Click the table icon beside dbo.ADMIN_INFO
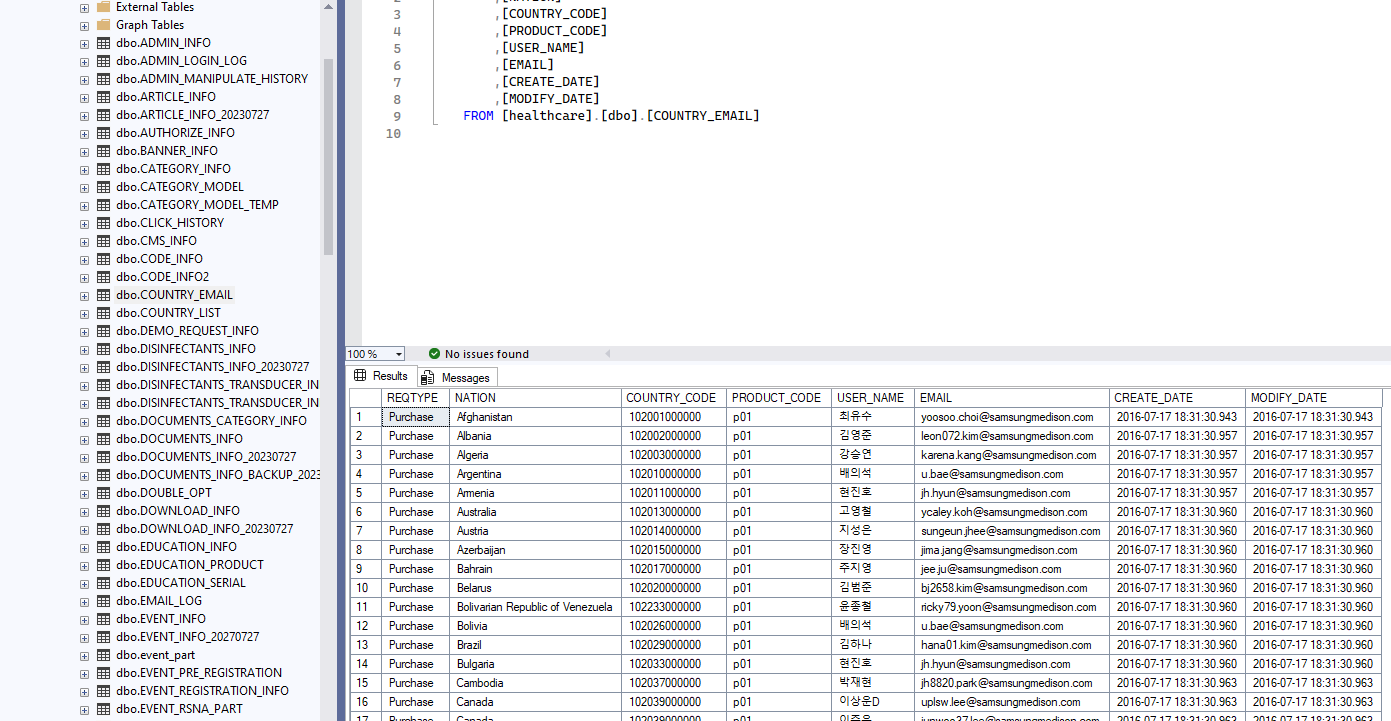1391x721 pixels. (103, 43)
